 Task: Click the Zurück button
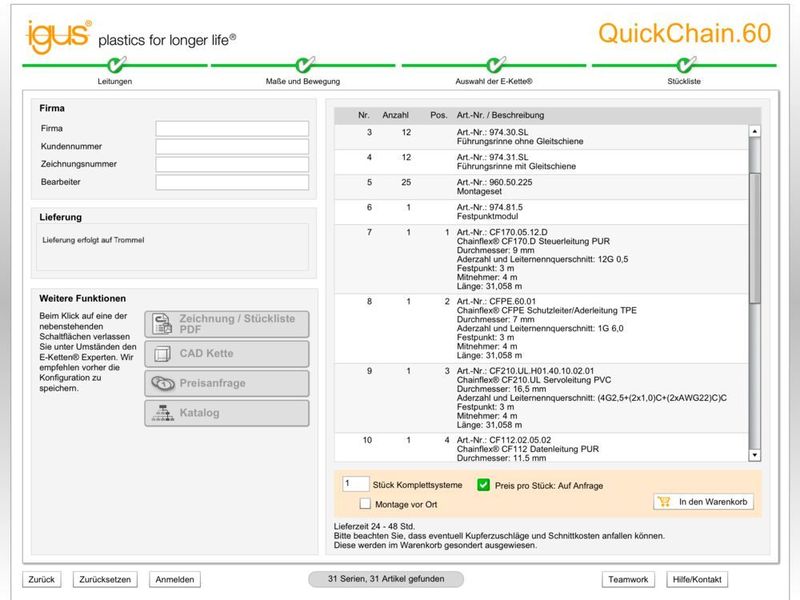click(41, 579)
